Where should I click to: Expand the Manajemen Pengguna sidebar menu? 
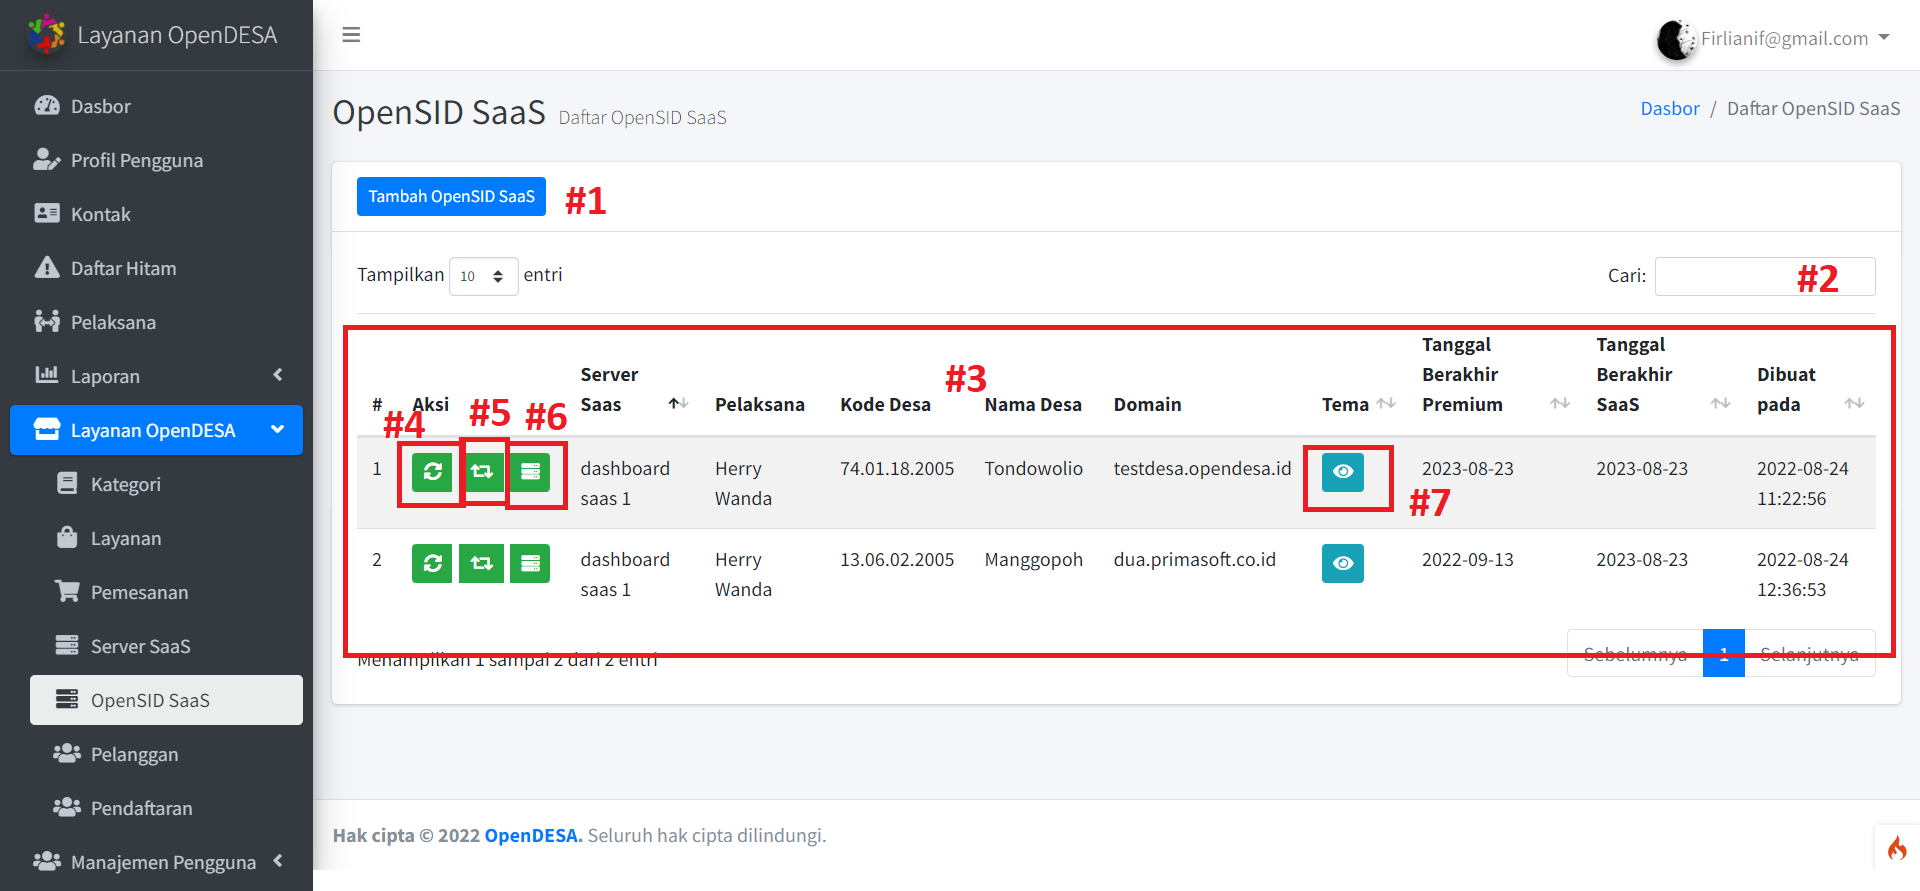coord(156,862)
